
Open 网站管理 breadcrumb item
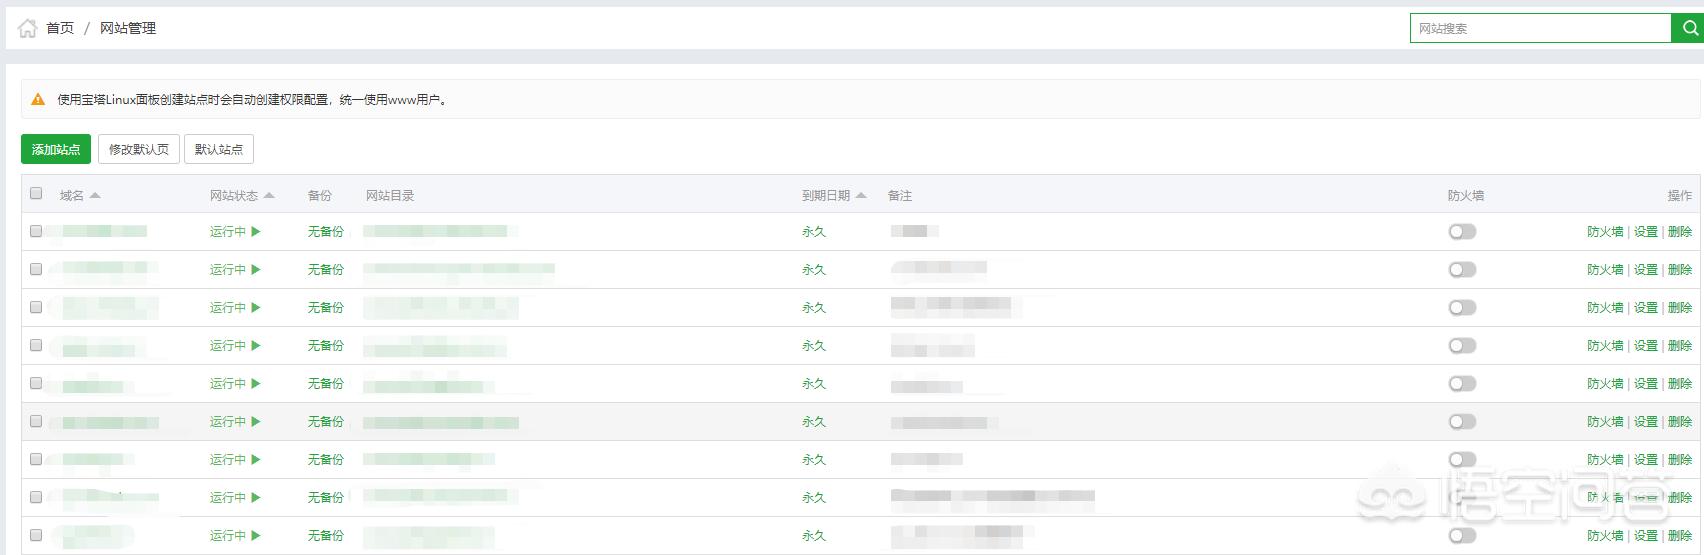(x=128, y=28)
